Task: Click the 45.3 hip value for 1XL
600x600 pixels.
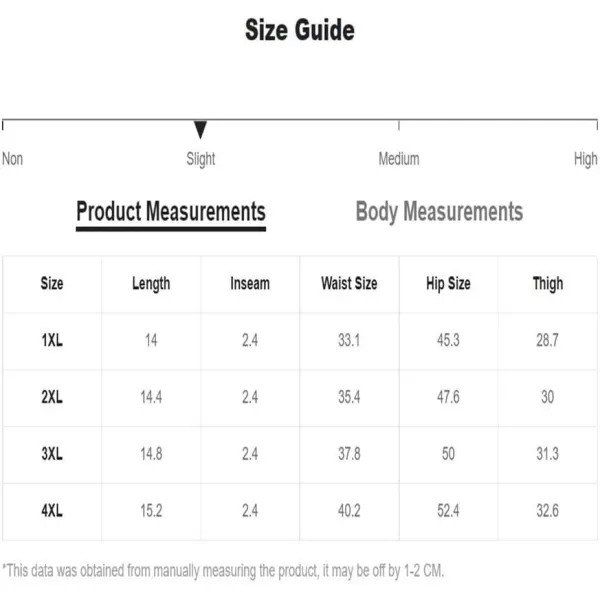Action: (x=448, y=340)
